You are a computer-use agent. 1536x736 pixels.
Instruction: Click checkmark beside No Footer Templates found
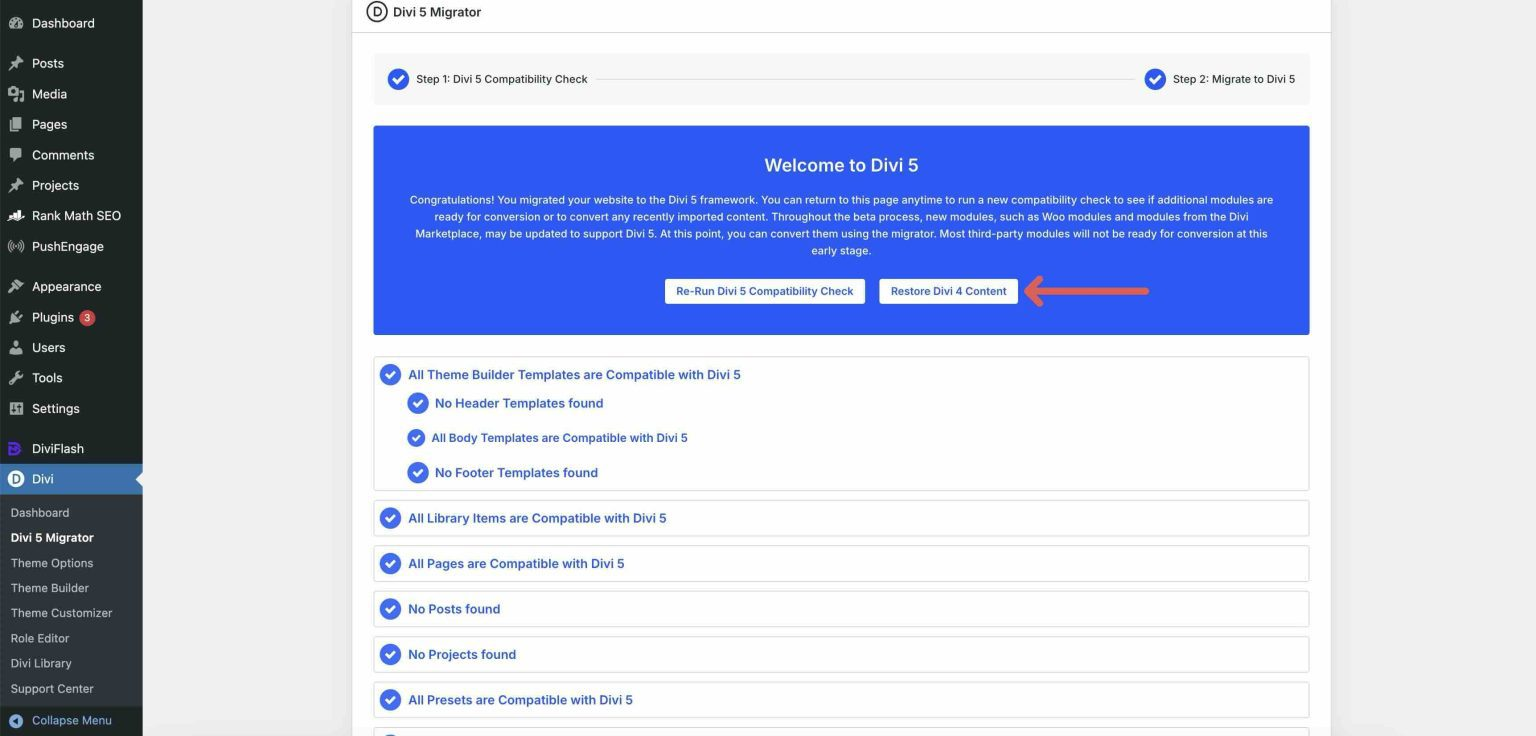[418, 473]
